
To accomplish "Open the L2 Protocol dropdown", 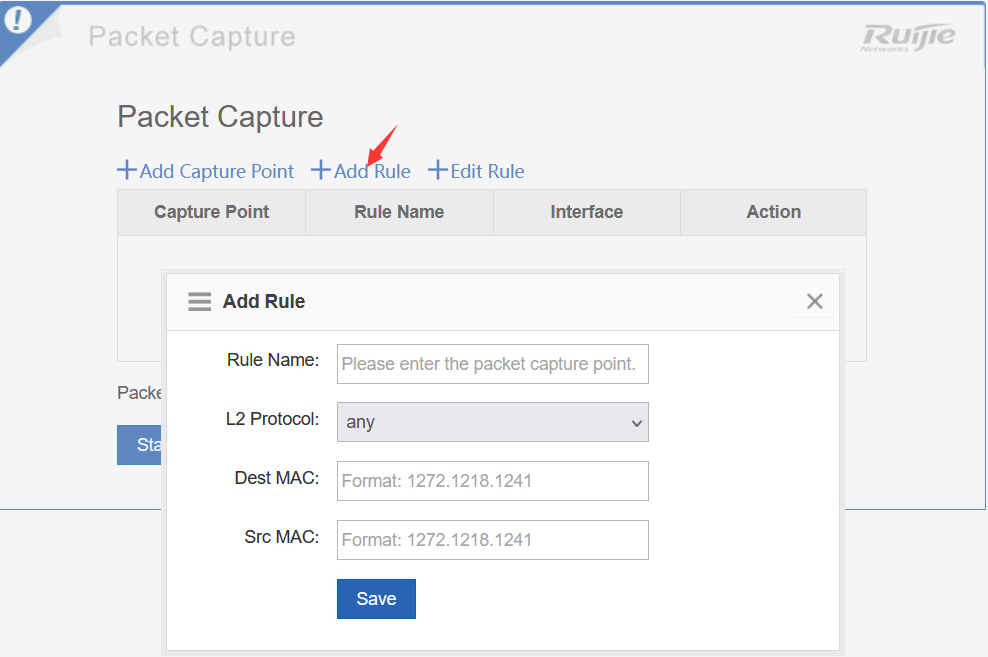I will (x=492, y=422).
